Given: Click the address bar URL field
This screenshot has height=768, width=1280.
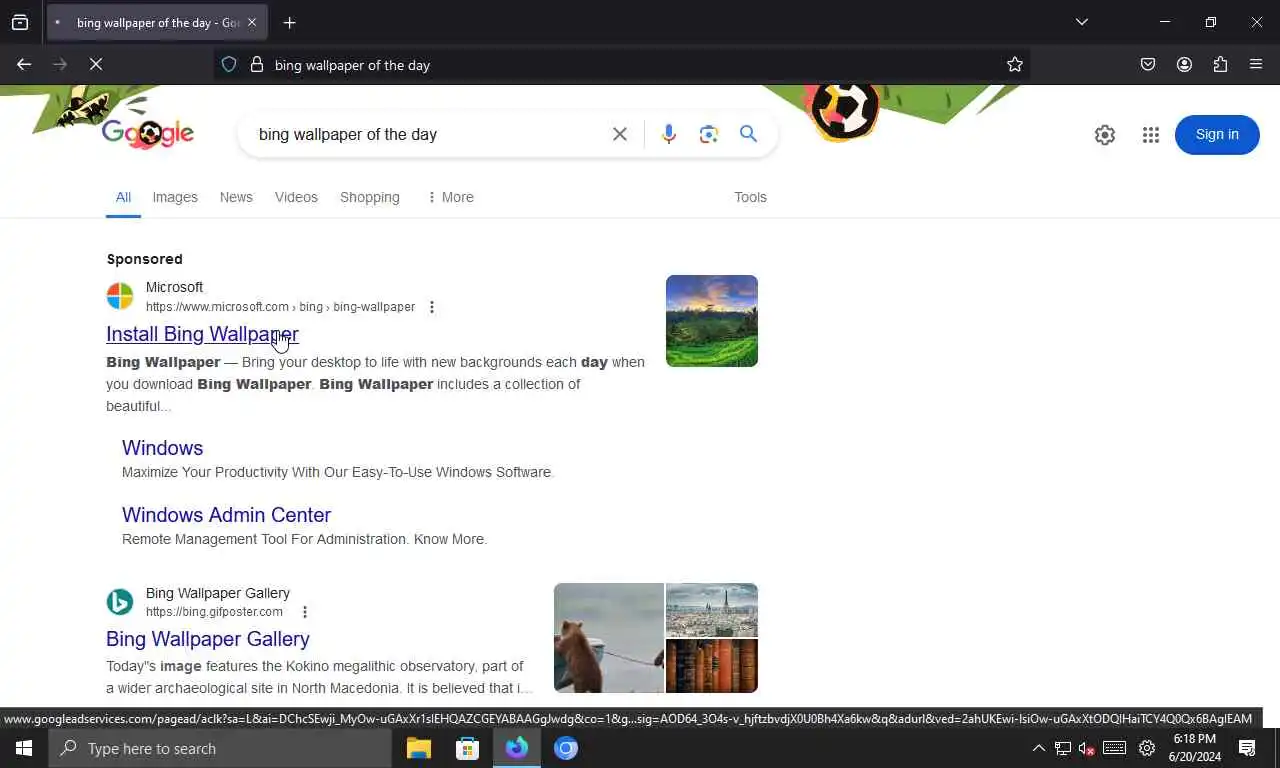Looking at the screenshot, I should [622, 64].
